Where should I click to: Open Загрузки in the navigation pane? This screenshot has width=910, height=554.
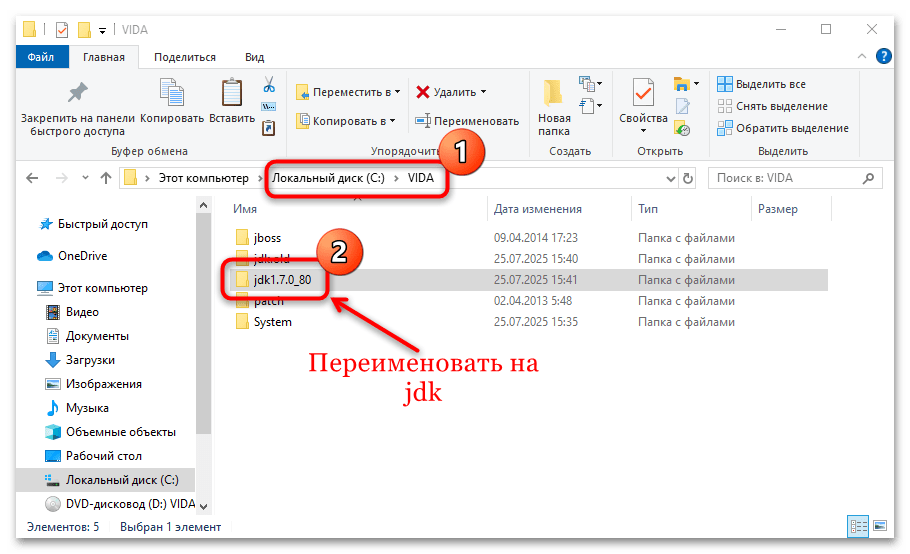click(80, 360)
